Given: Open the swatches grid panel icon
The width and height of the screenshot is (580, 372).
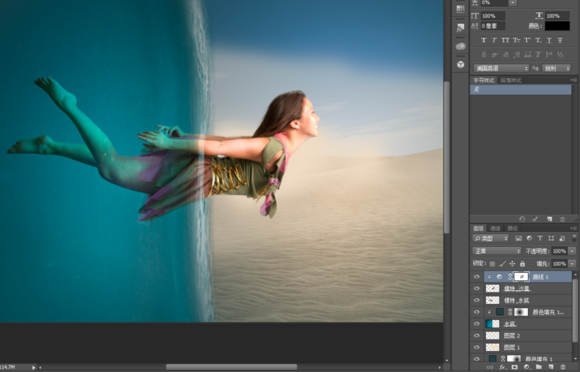Looking at the screenshot, I should 460,9.
